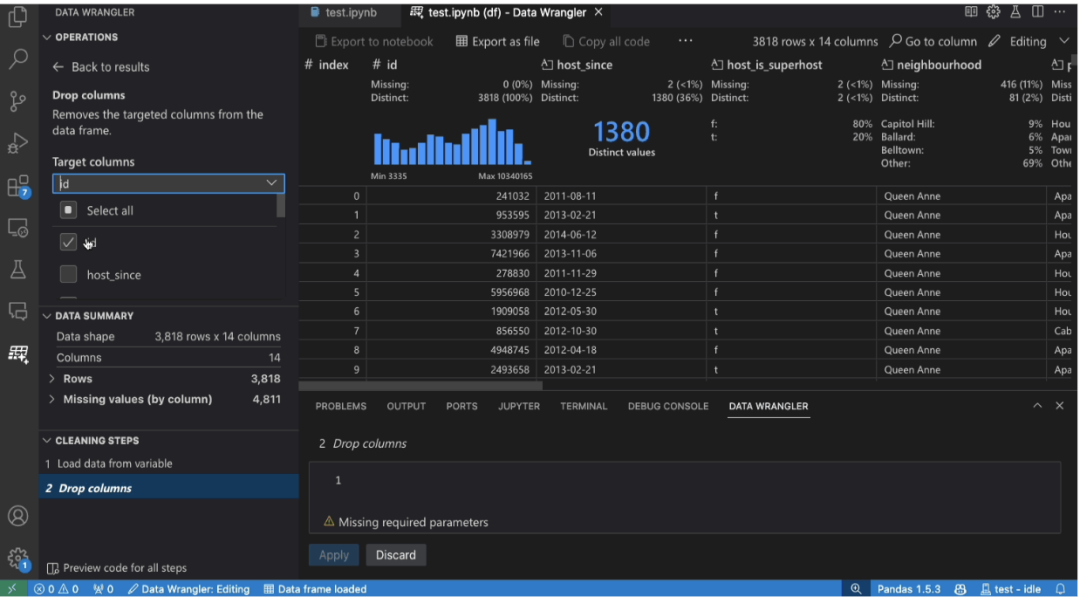Switch to the test.ipynb editor tab
The height and width of the screenshot is (597, 1080).
click(x=344, y=12)
